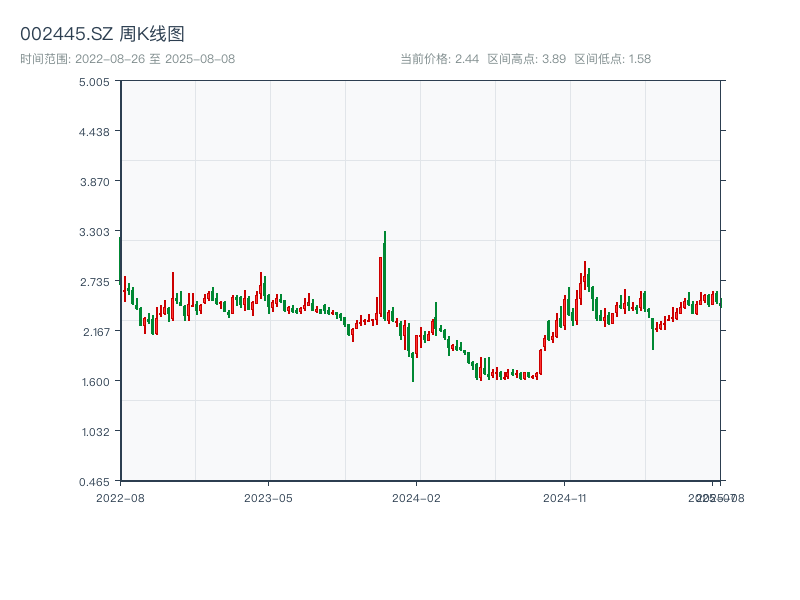800x600 pixels.
Task: Select the 时间范围 date range text
Action: point(127,59)
